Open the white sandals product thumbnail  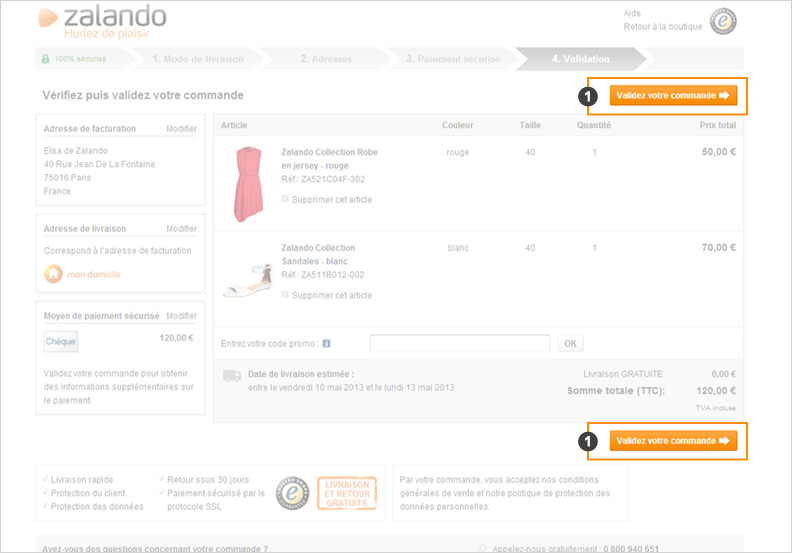coord(248,280)
